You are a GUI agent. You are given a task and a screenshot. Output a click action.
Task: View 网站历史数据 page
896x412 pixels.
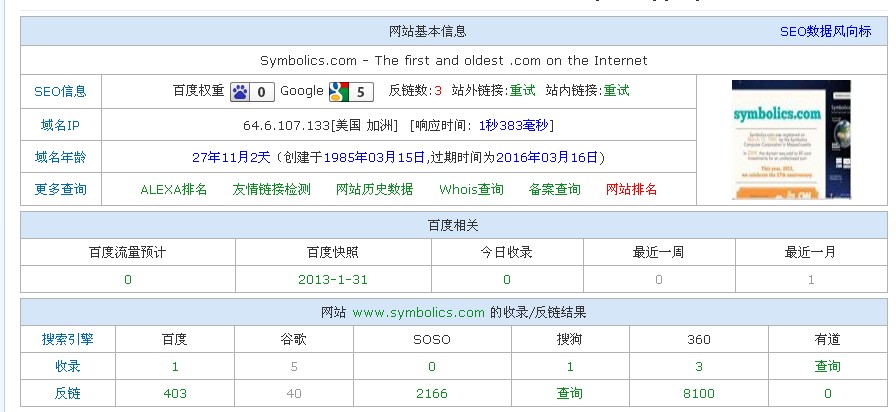pyautogui.click(x=374, y=189)
